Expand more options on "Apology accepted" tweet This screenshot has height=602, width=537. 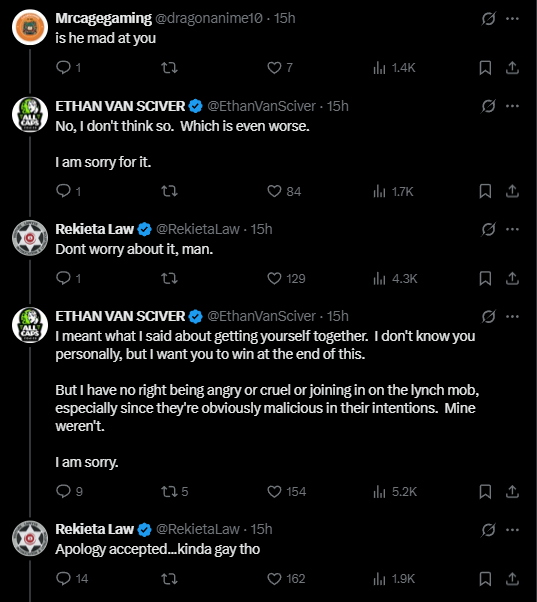coord(512,530)
